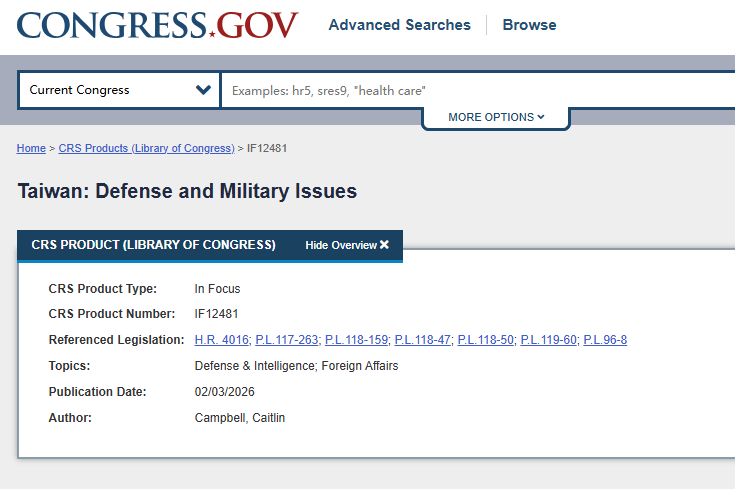View the P.L.119-60 legislation
Viewport: 735px width, 491px height.
(x=548, y=340)
